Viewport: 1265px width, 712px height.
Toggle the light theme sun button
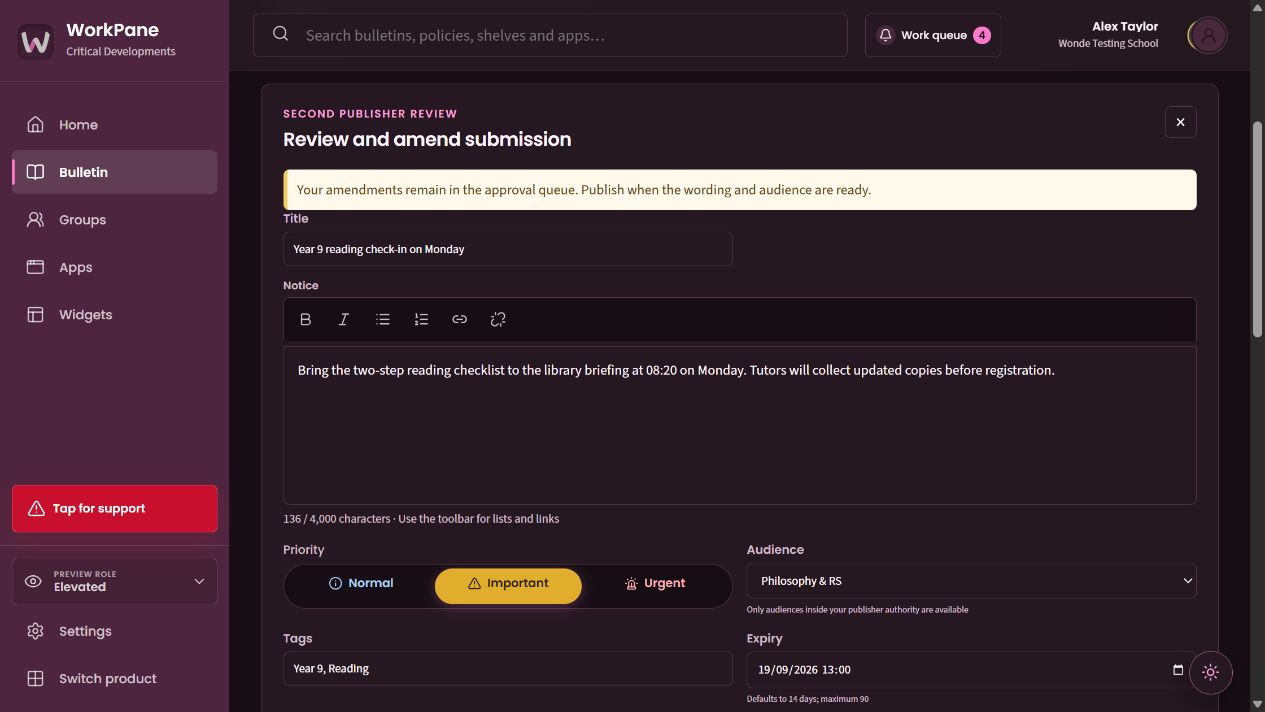click(1211, 672)
